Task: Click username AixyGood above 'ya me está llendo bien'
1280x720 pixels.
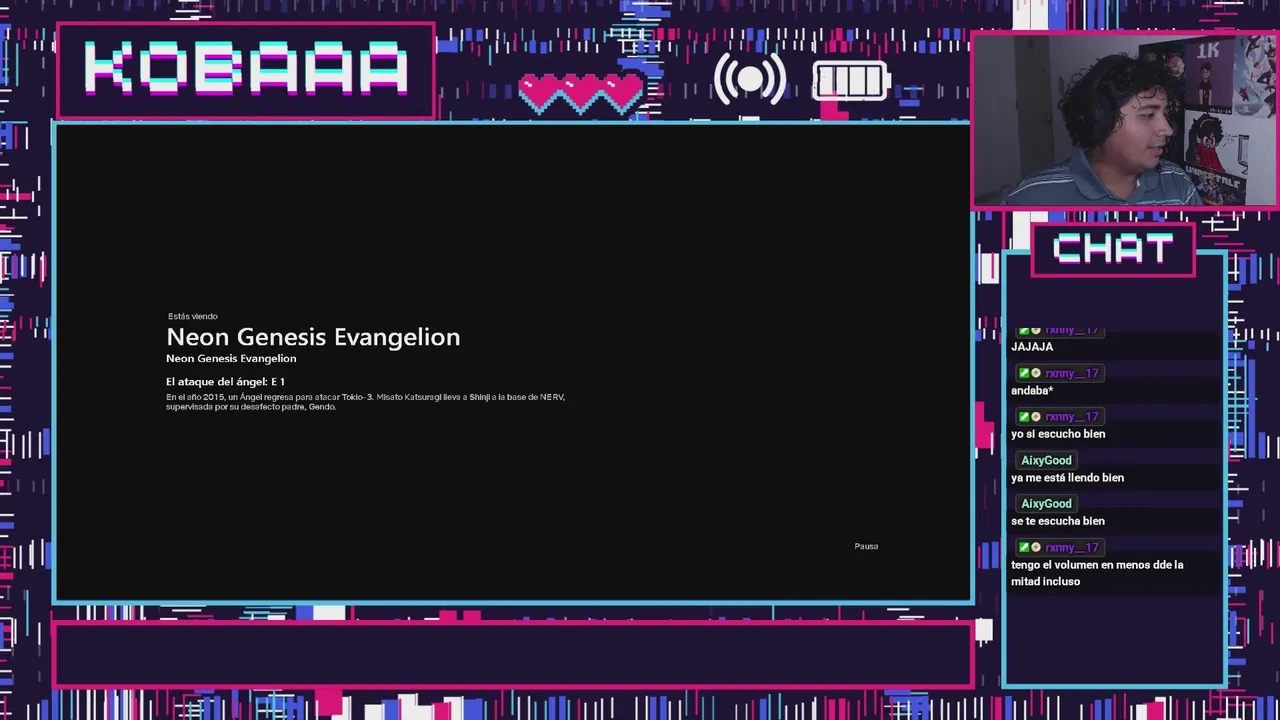Action: tap(1046, 460)
